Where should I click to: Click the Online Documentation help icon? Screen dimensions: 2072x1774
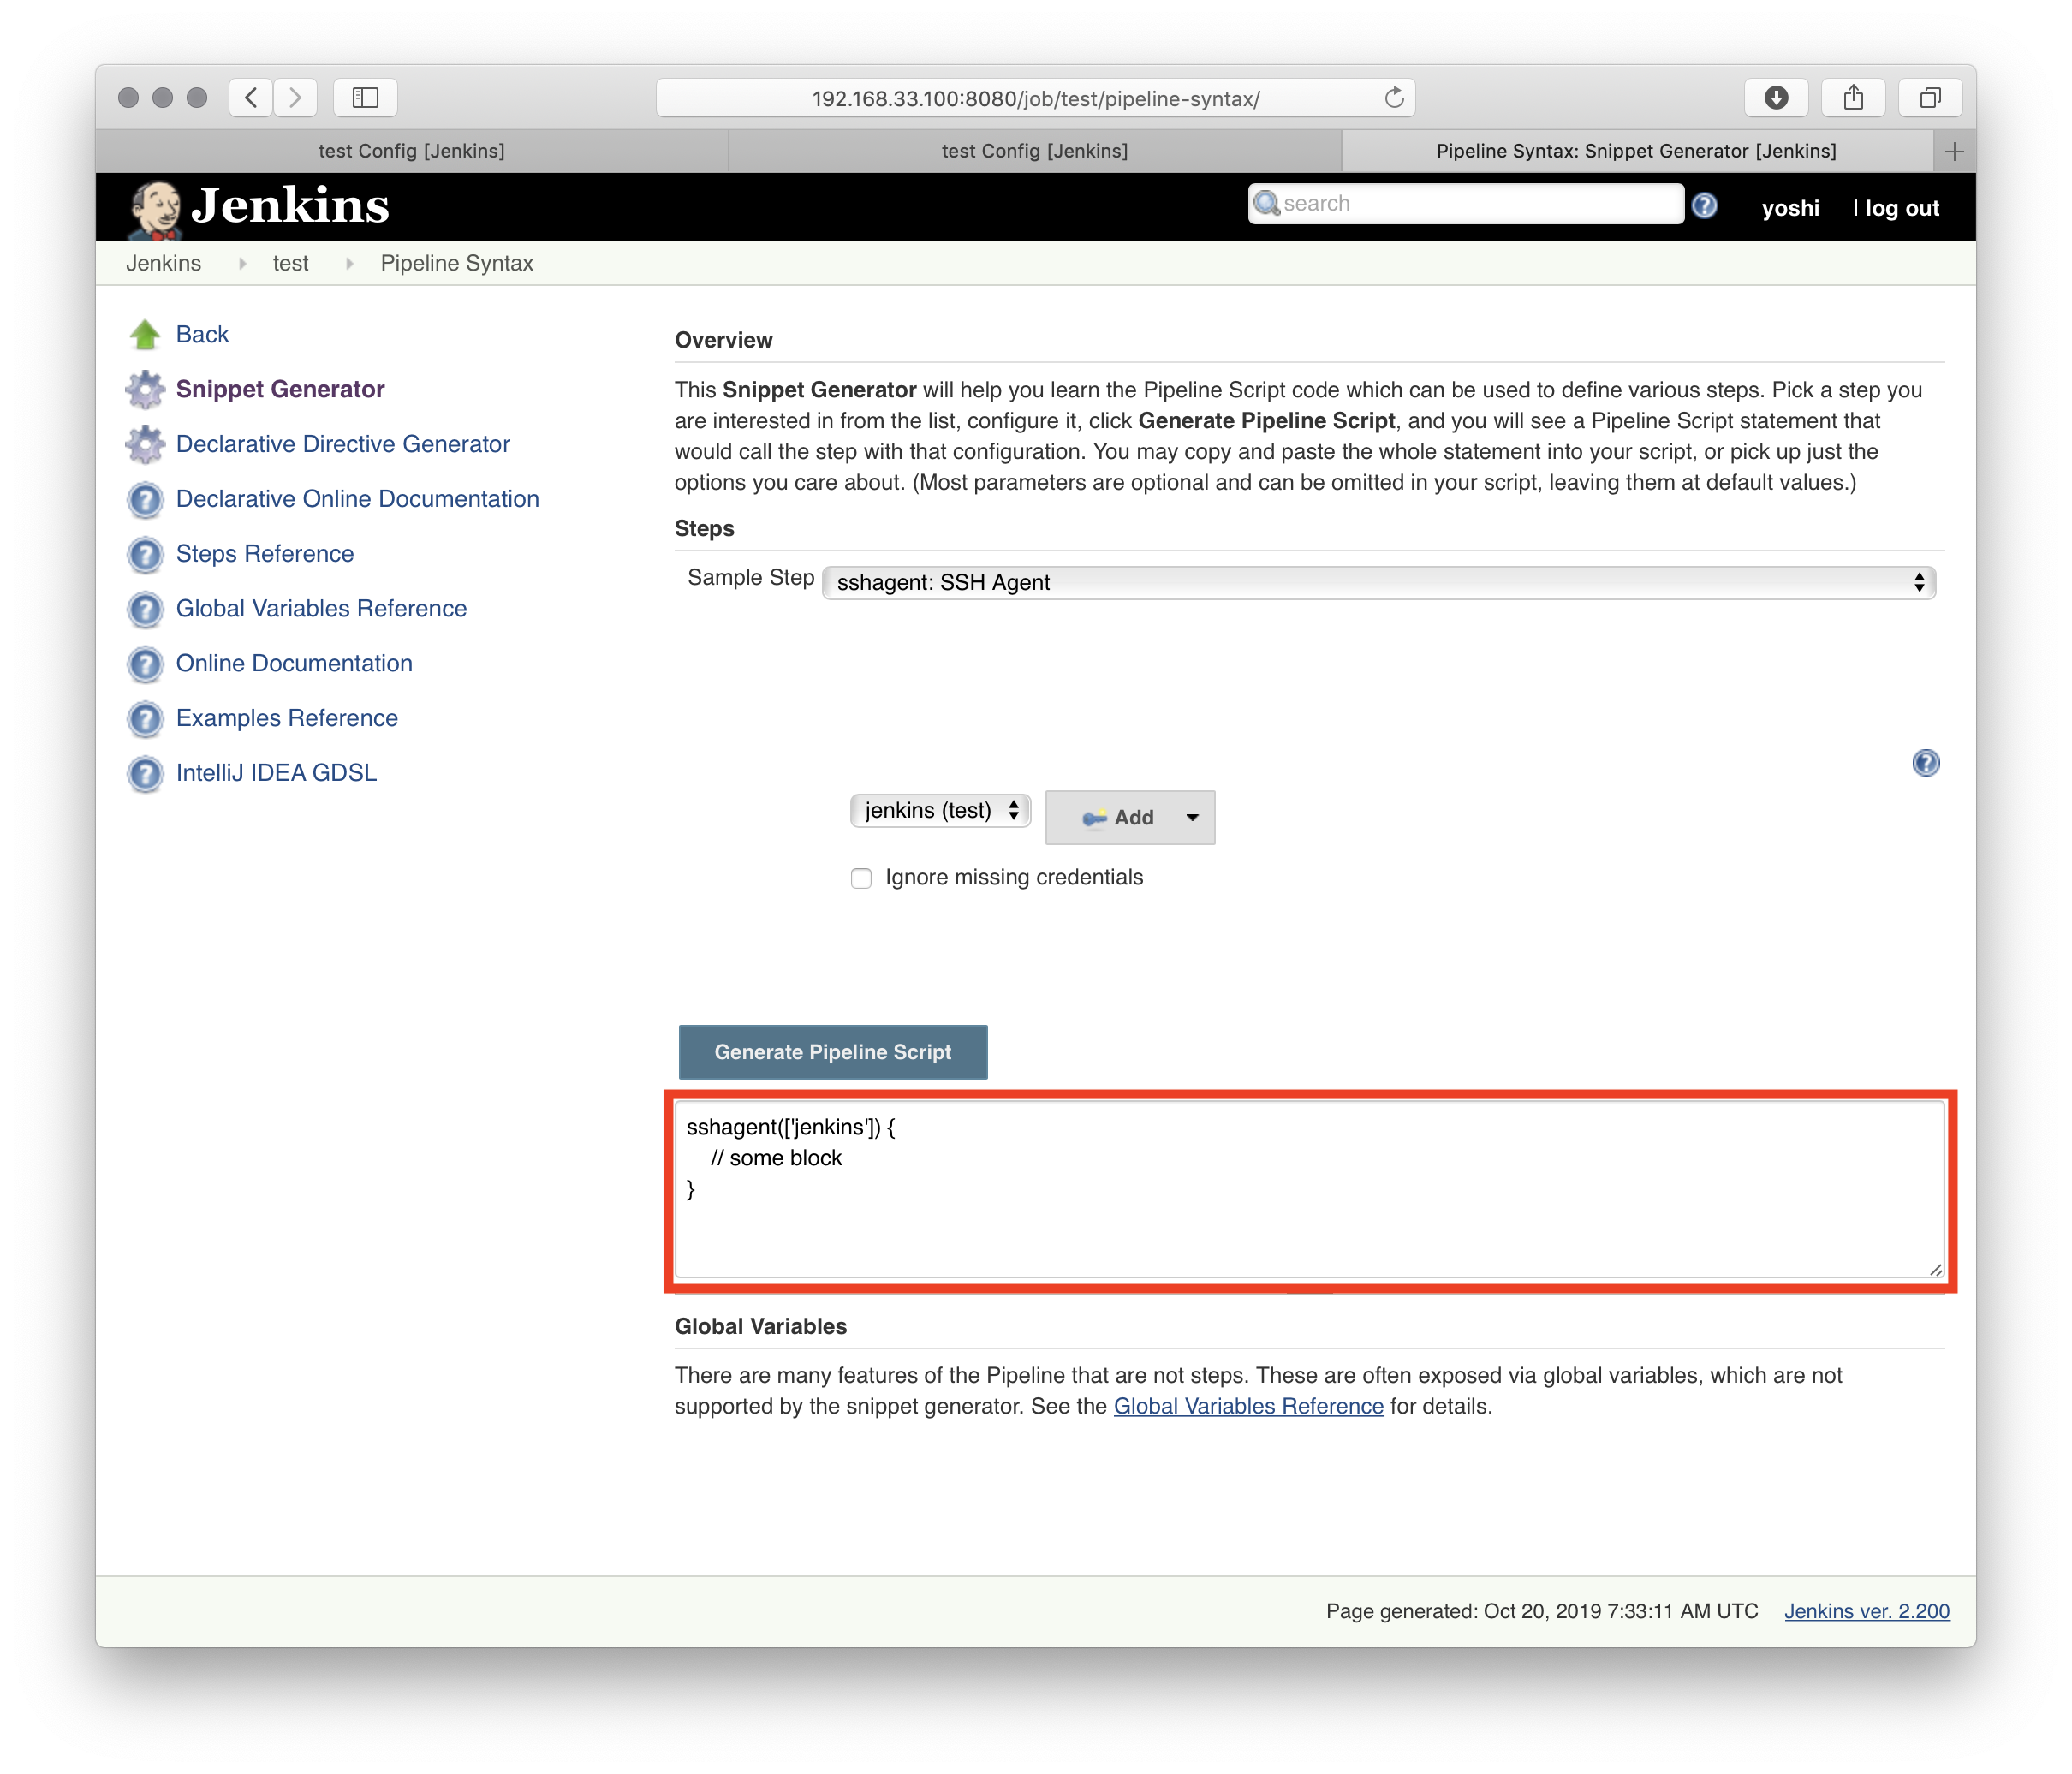point(145,664)
